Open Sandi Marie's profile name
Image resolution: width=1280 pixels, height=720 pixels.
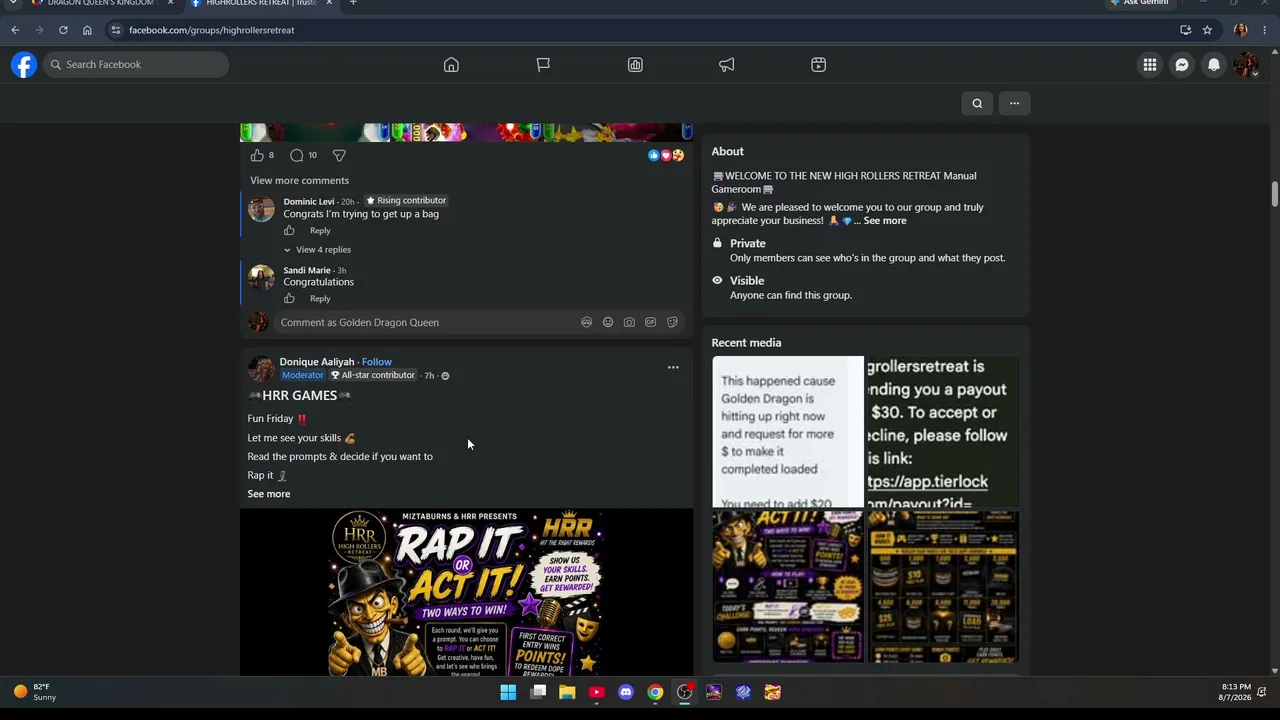click(x=307, y=271)
